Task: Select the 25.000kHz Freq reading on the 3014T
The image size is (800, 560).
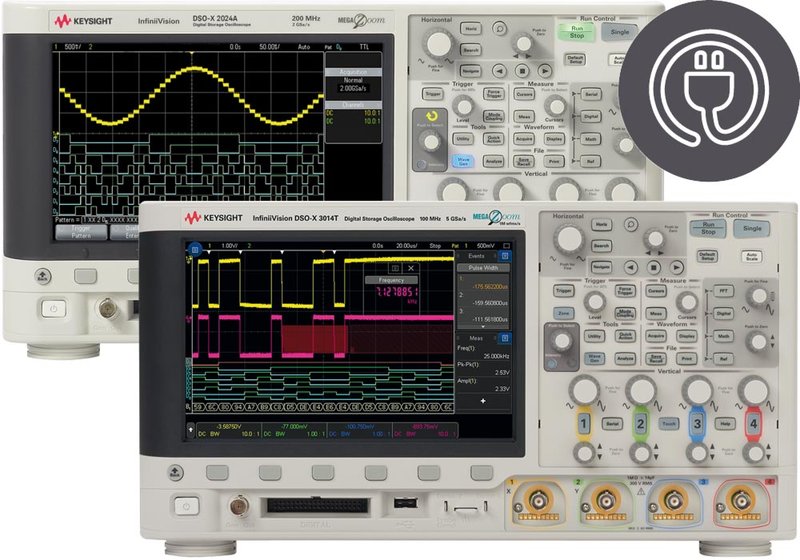Action: (x=496, y=356)
